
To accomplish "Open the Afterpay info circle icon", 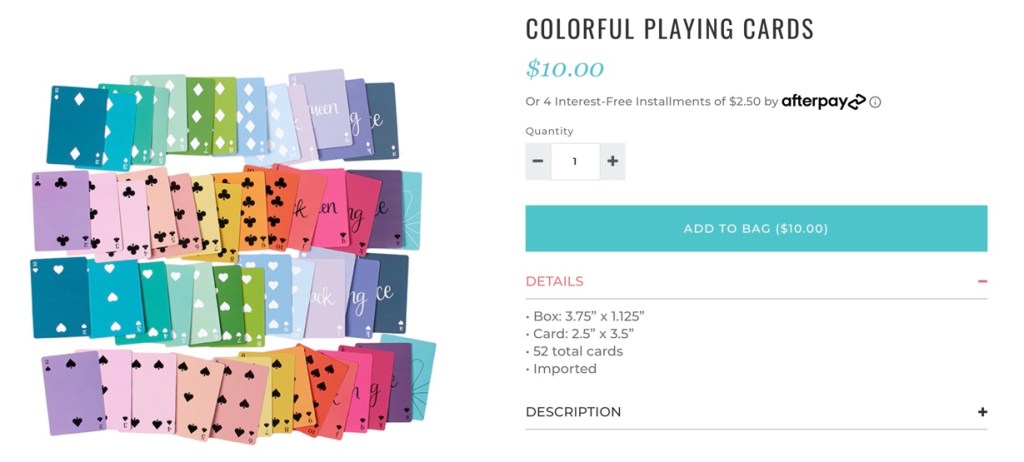I will (x=875, y=102).
